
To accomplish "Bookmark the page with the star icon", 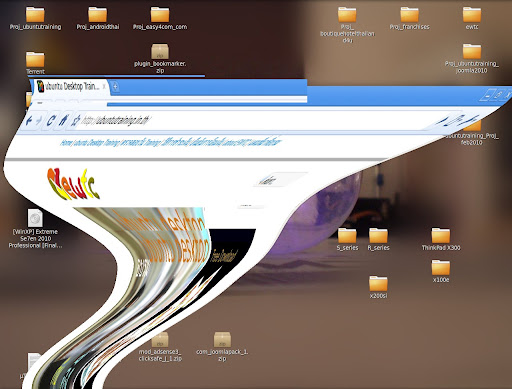I will (76, 120).
